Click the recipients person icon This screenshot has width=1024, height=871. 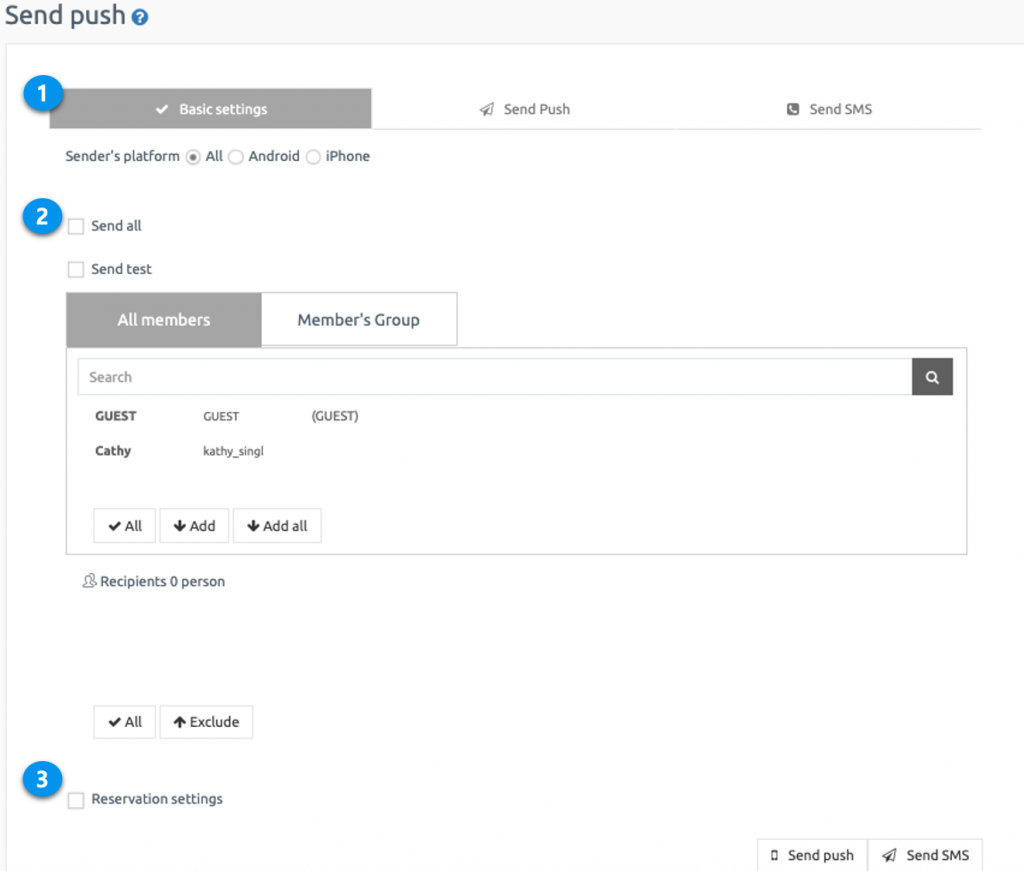(x=89, y=581)
